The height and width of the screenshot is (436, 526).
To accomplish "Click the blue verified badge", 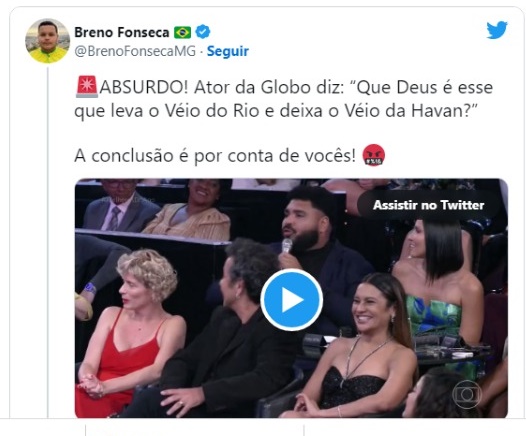I will [203, 32].
